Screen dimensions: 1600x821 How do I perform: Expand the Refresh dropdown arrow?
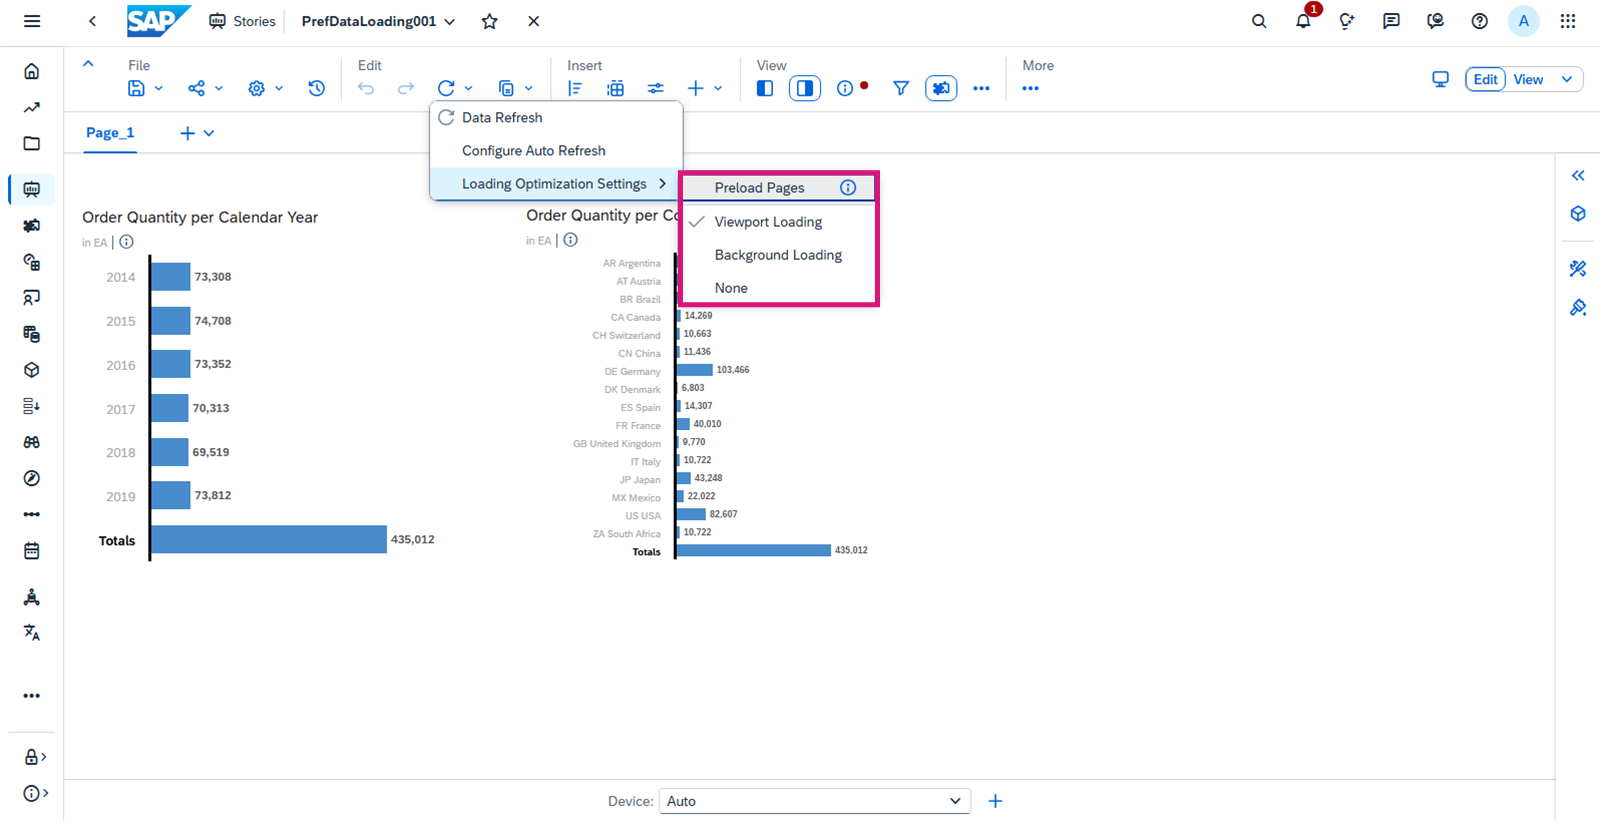(x=468, y=88)
